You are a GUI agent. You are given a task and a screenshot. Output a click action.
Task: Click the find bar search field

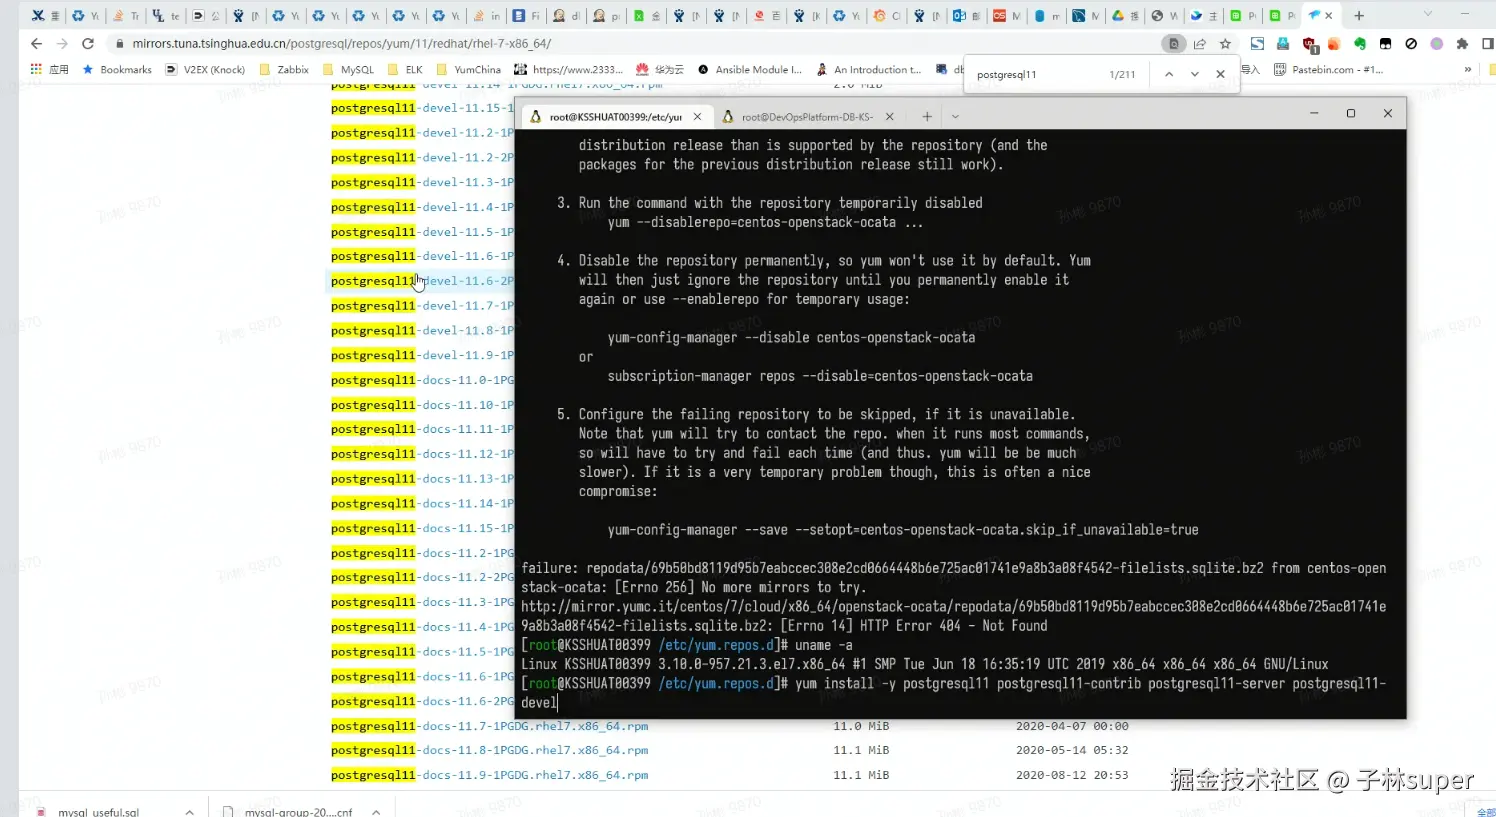click(x=1035, y=74)
